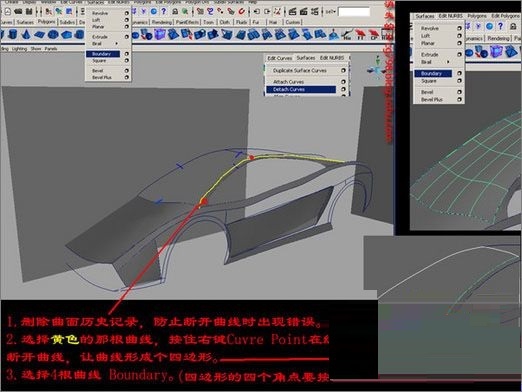Viewport: 522px width, 392px height.
Task: Click the Open Scene folder icon
Action: click(x=18, y=11)
